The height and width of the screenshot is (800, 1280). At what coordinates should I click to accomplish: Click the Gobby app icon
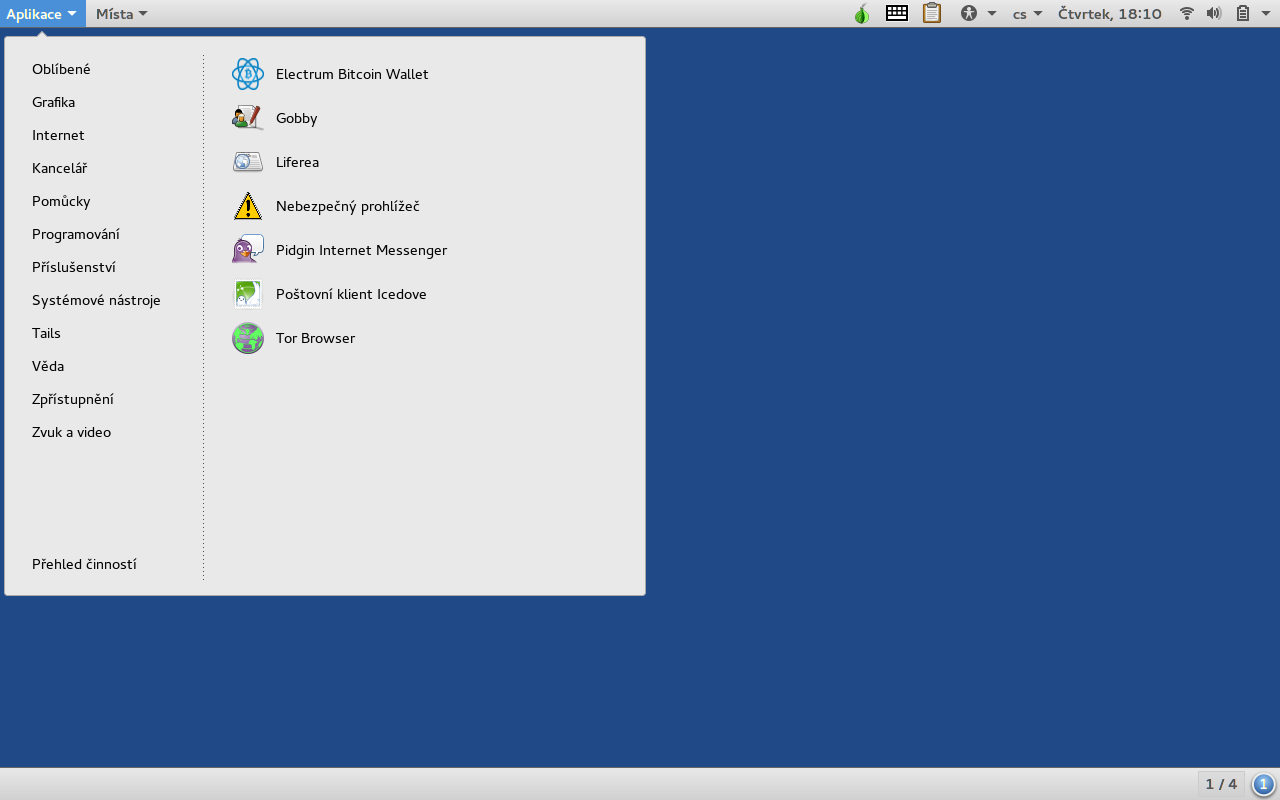point(248,118)
